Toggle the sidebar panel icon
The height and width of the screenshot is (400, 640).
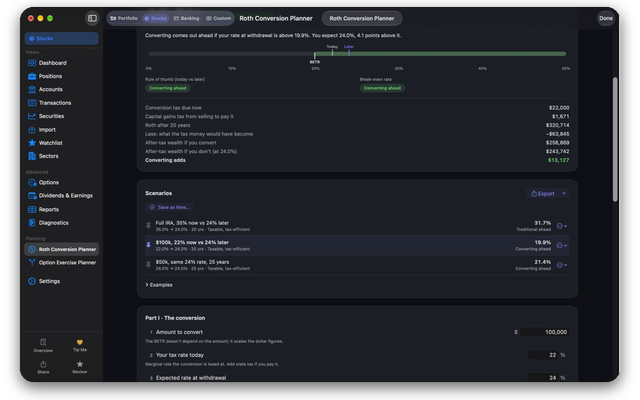(92, 18)
